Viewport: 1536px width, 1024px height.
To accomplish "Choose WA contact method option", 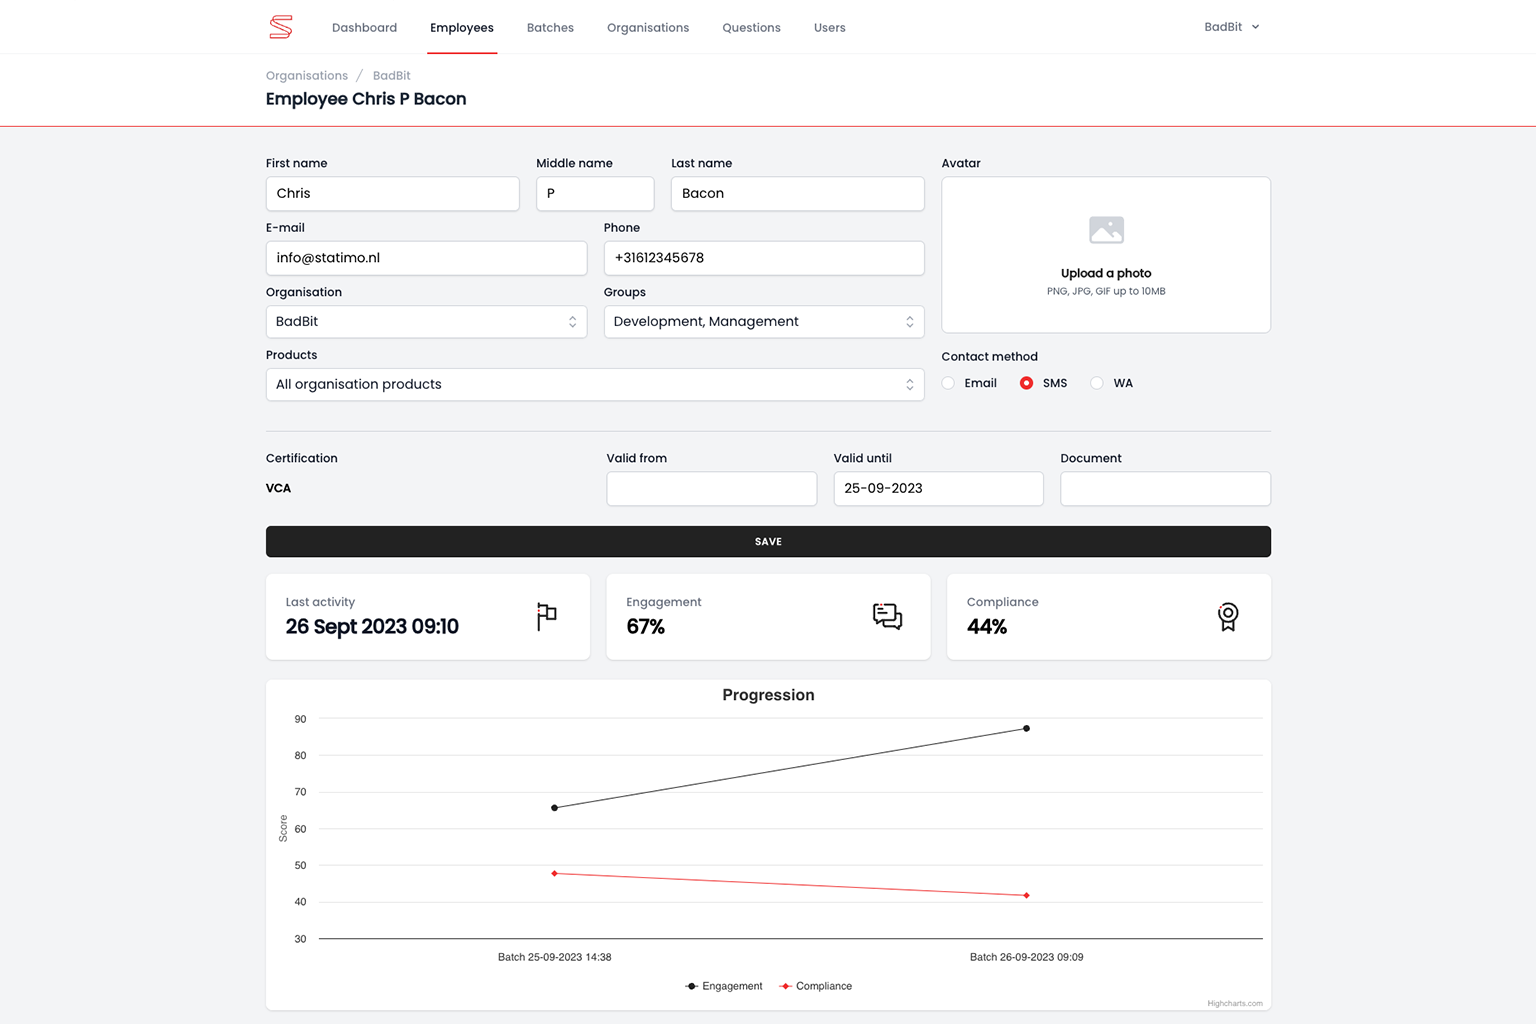I will (1097, 383).
